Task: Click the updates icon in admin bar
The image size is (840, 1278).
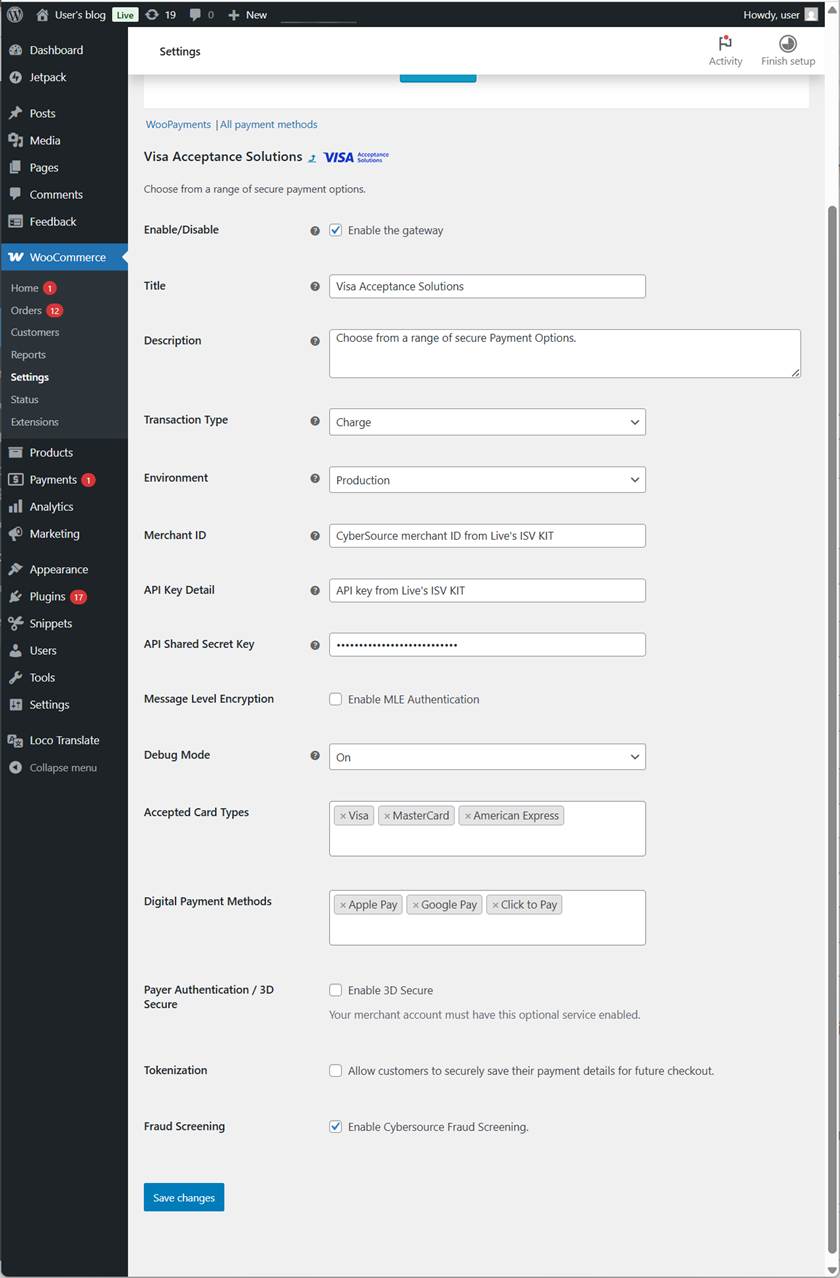Action: tap(152, 15)
